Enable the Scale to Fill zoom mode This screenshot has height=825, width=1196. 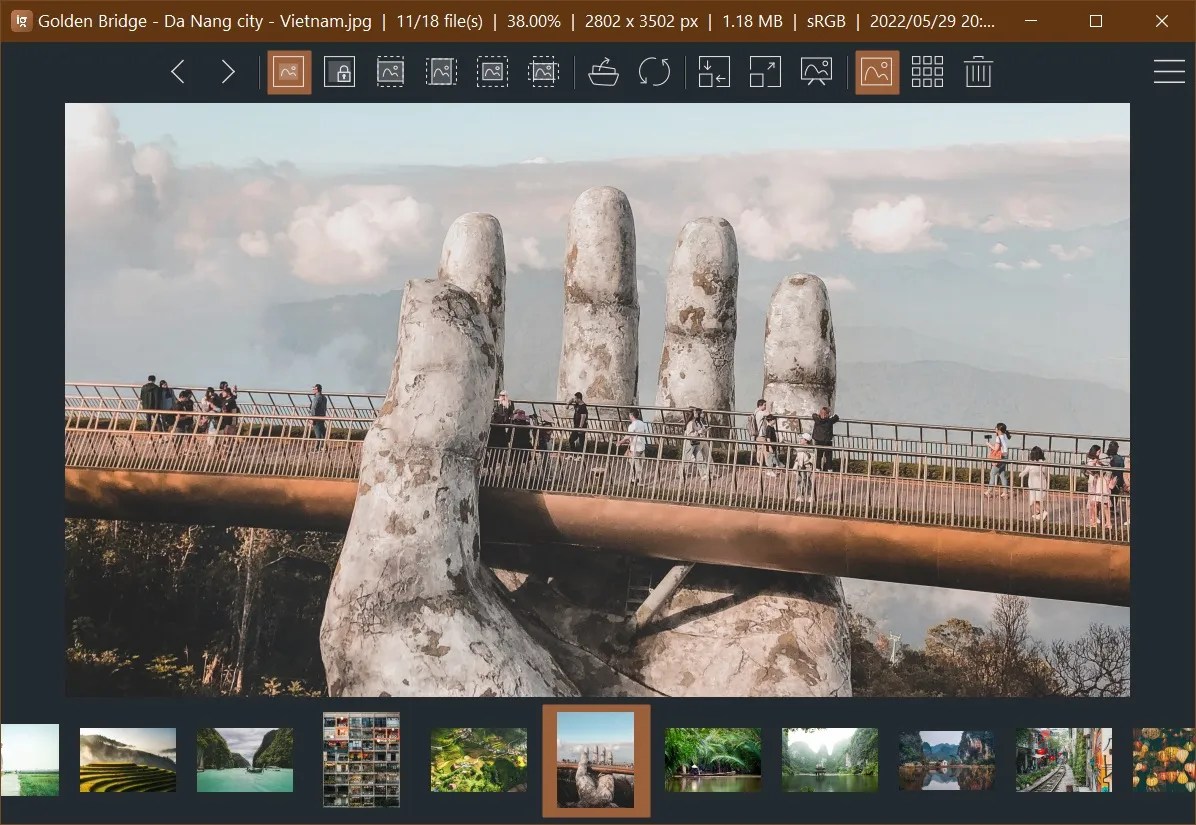(x=543, y=71)
